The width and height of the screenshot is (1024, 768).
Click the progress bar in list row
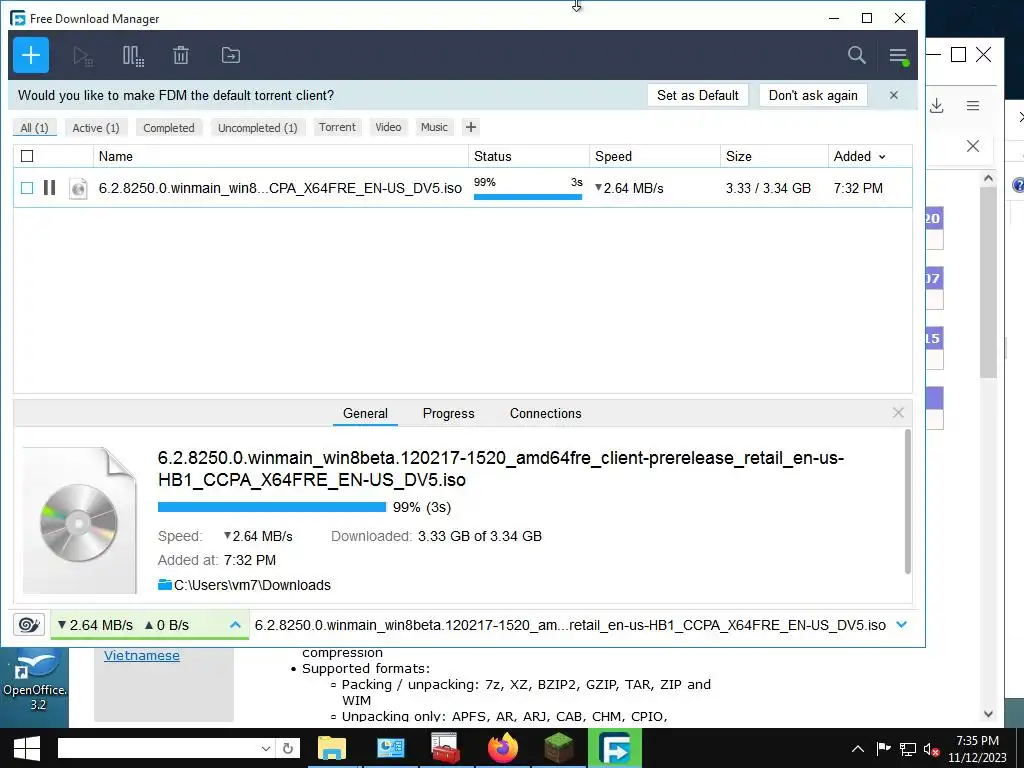[528, 197]
